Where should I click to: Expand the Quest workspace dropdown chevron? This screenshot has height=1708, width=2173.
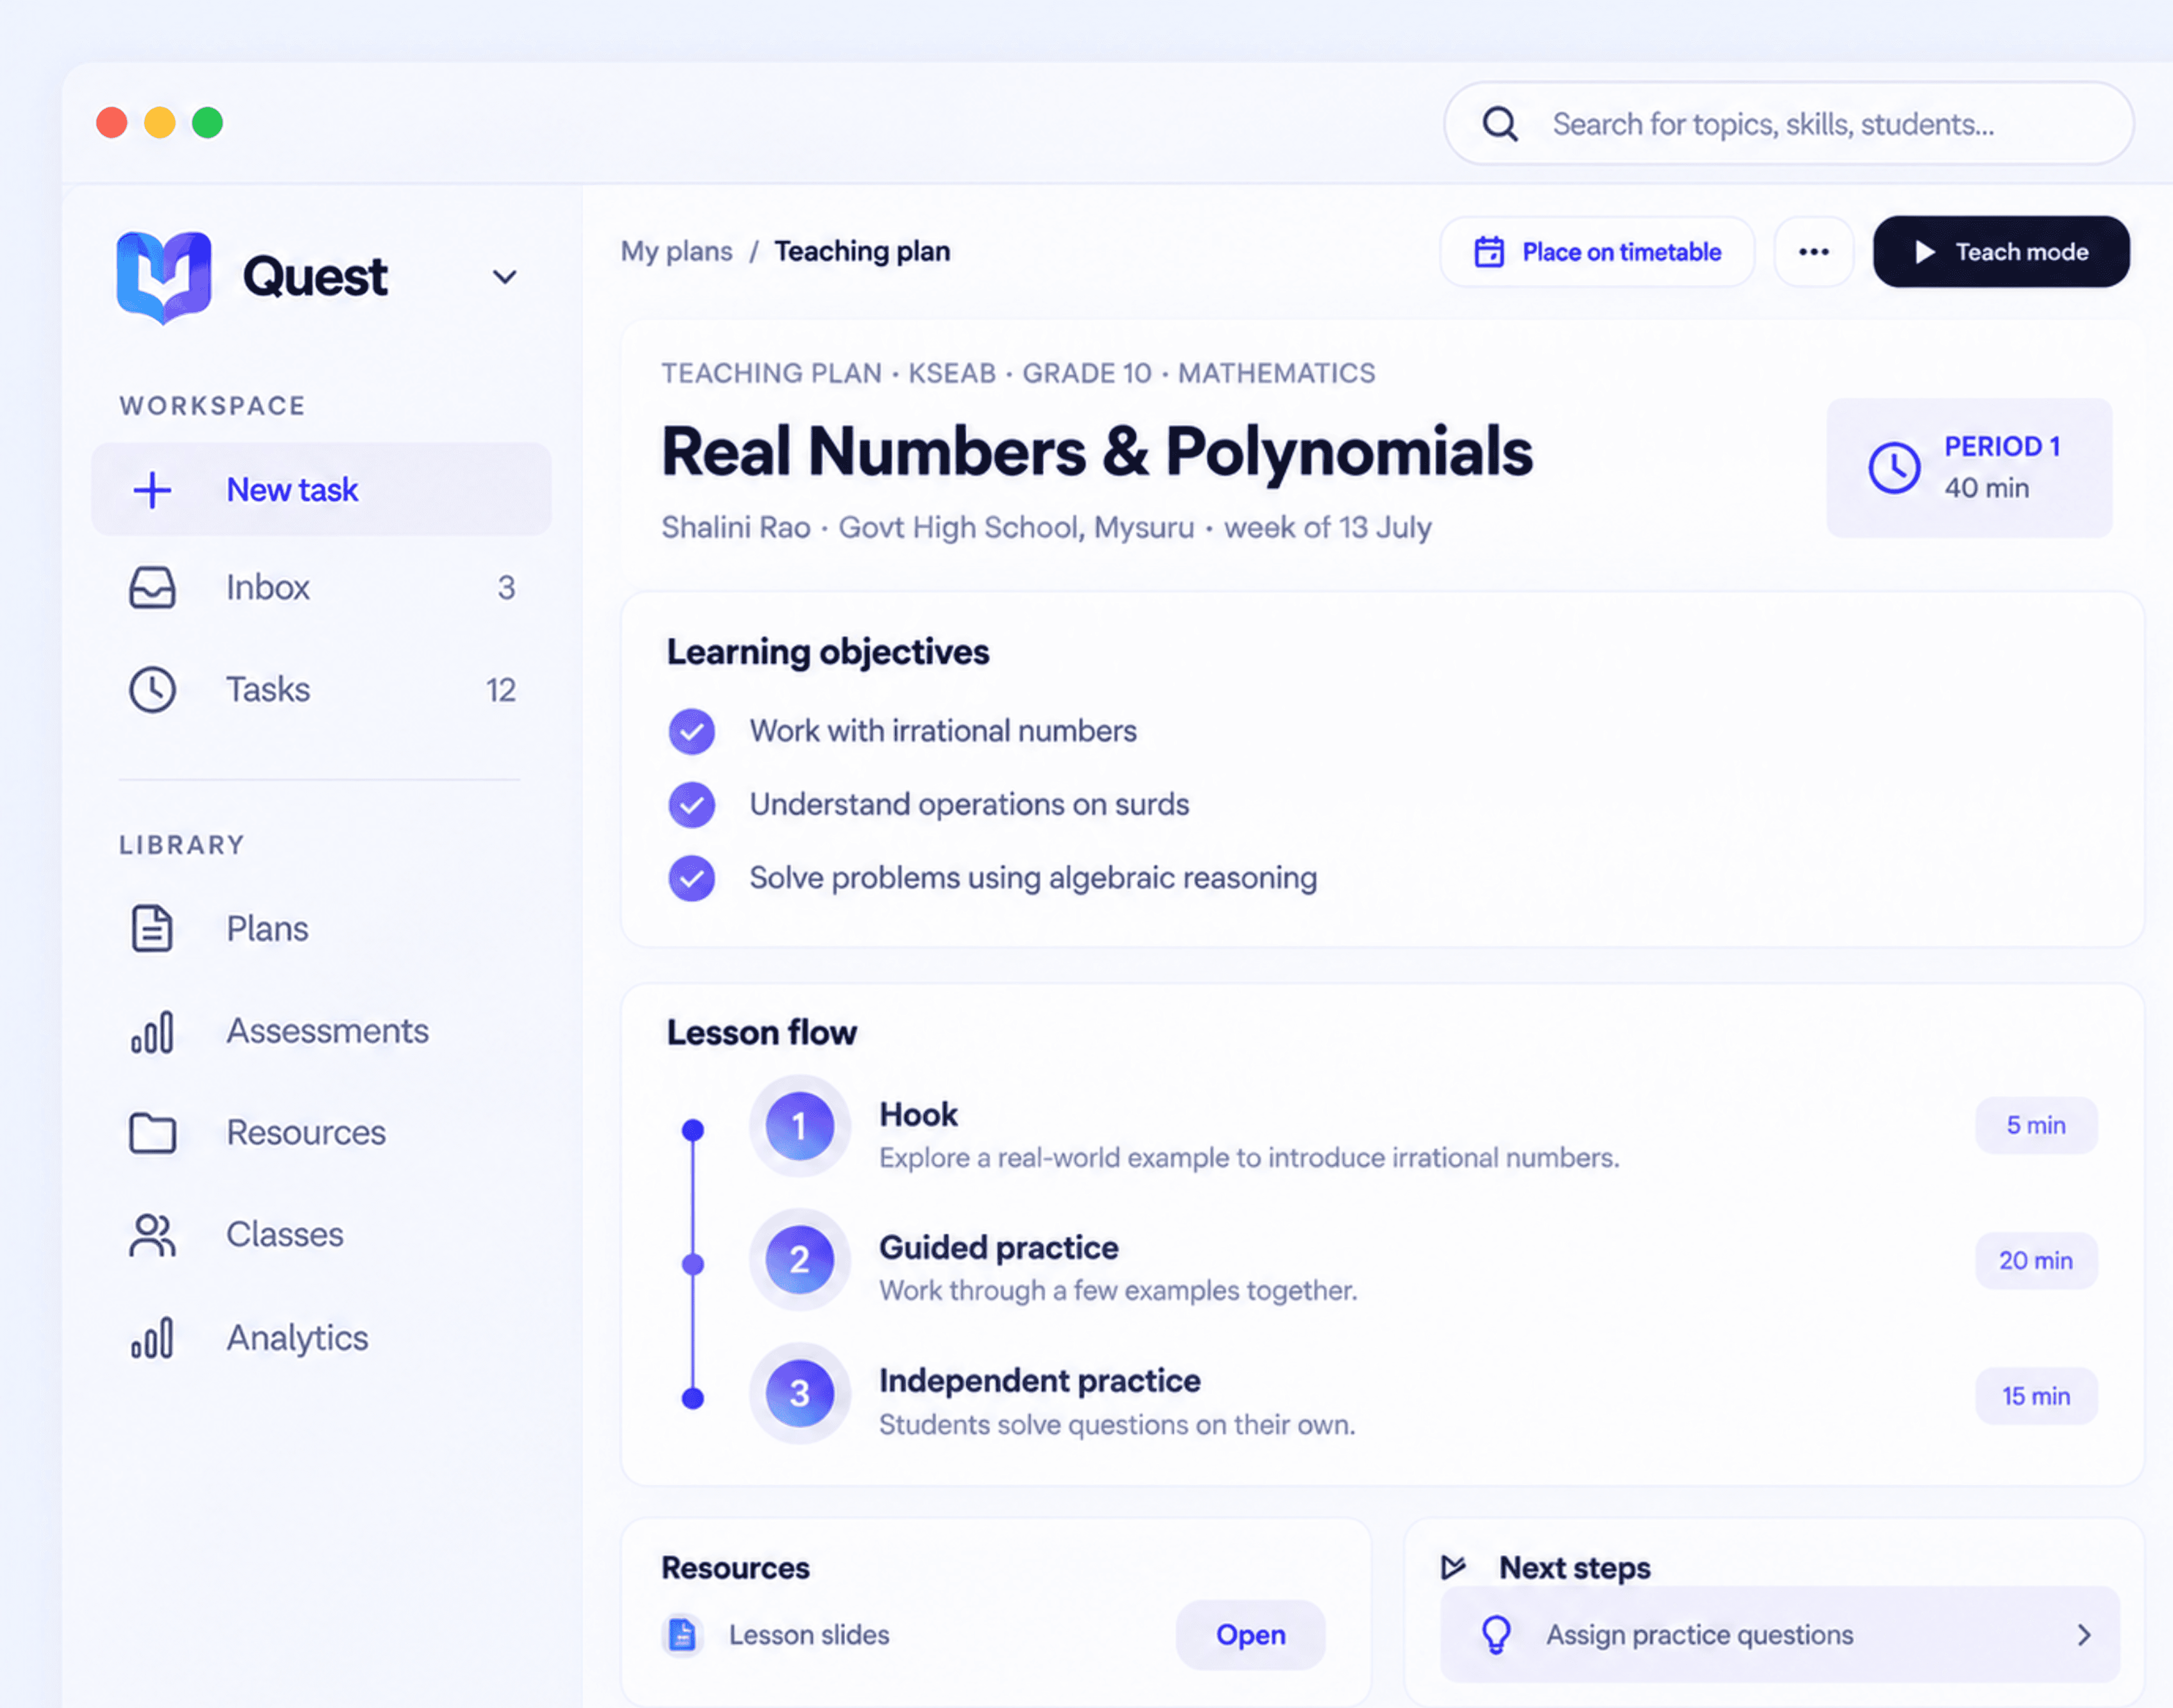(505, 277)
